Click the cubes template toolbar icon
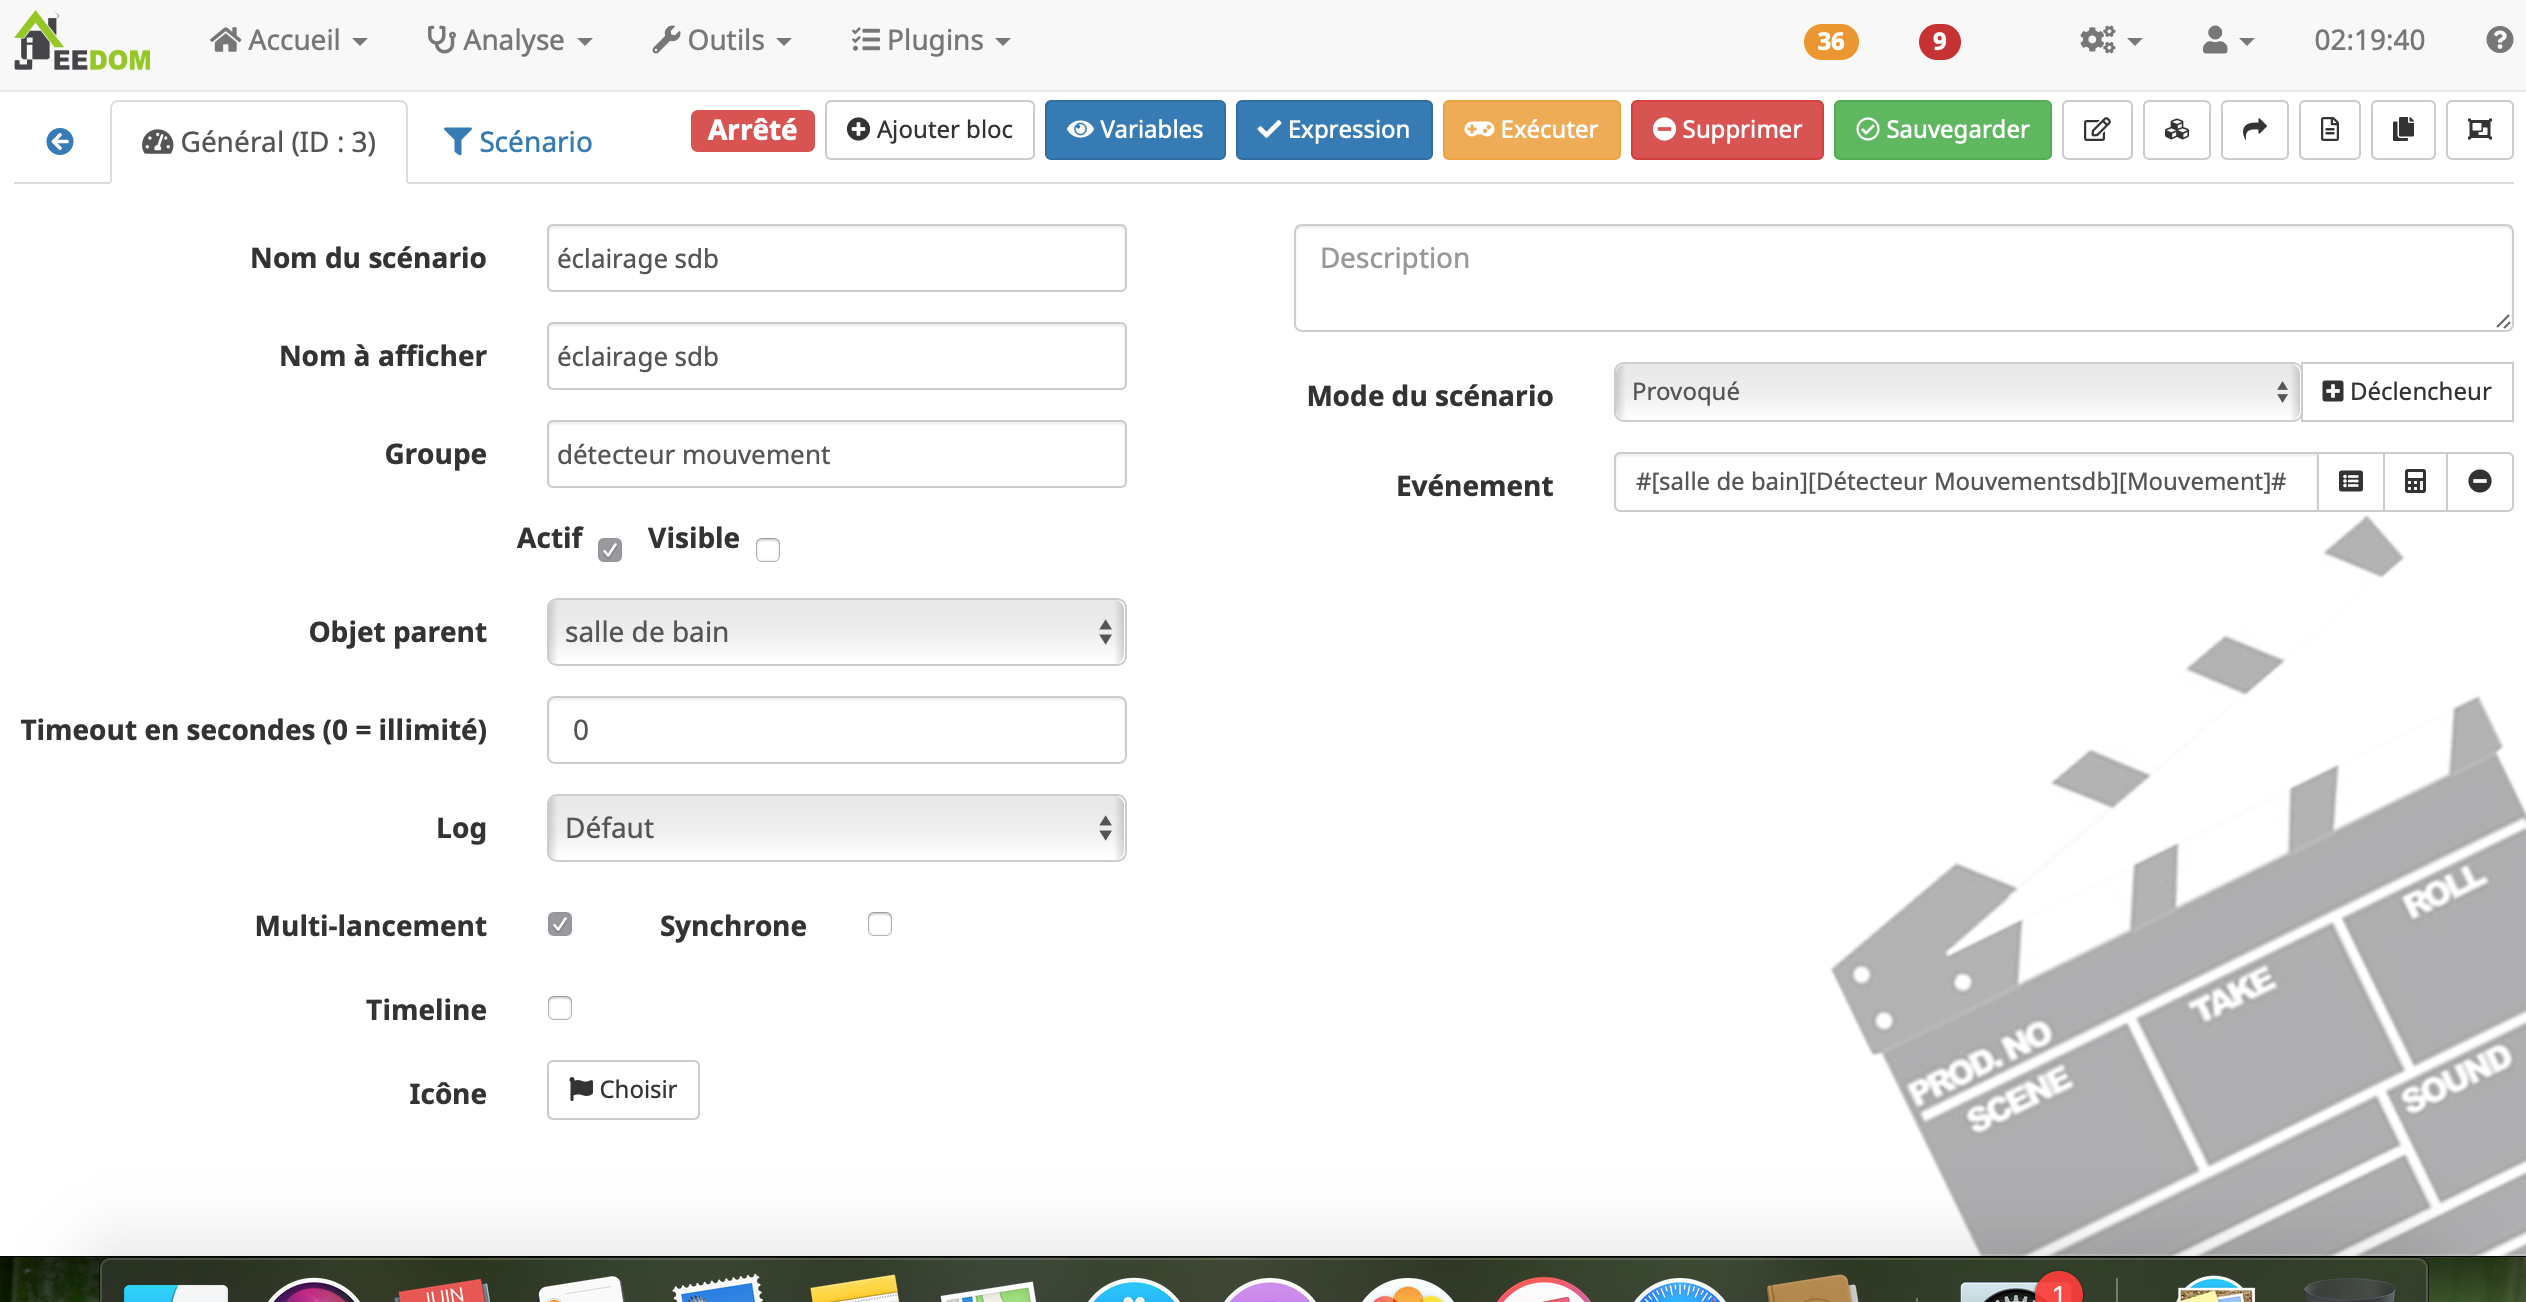The width and height of the screenshot is (2526, 1302). pos(2176,129)
